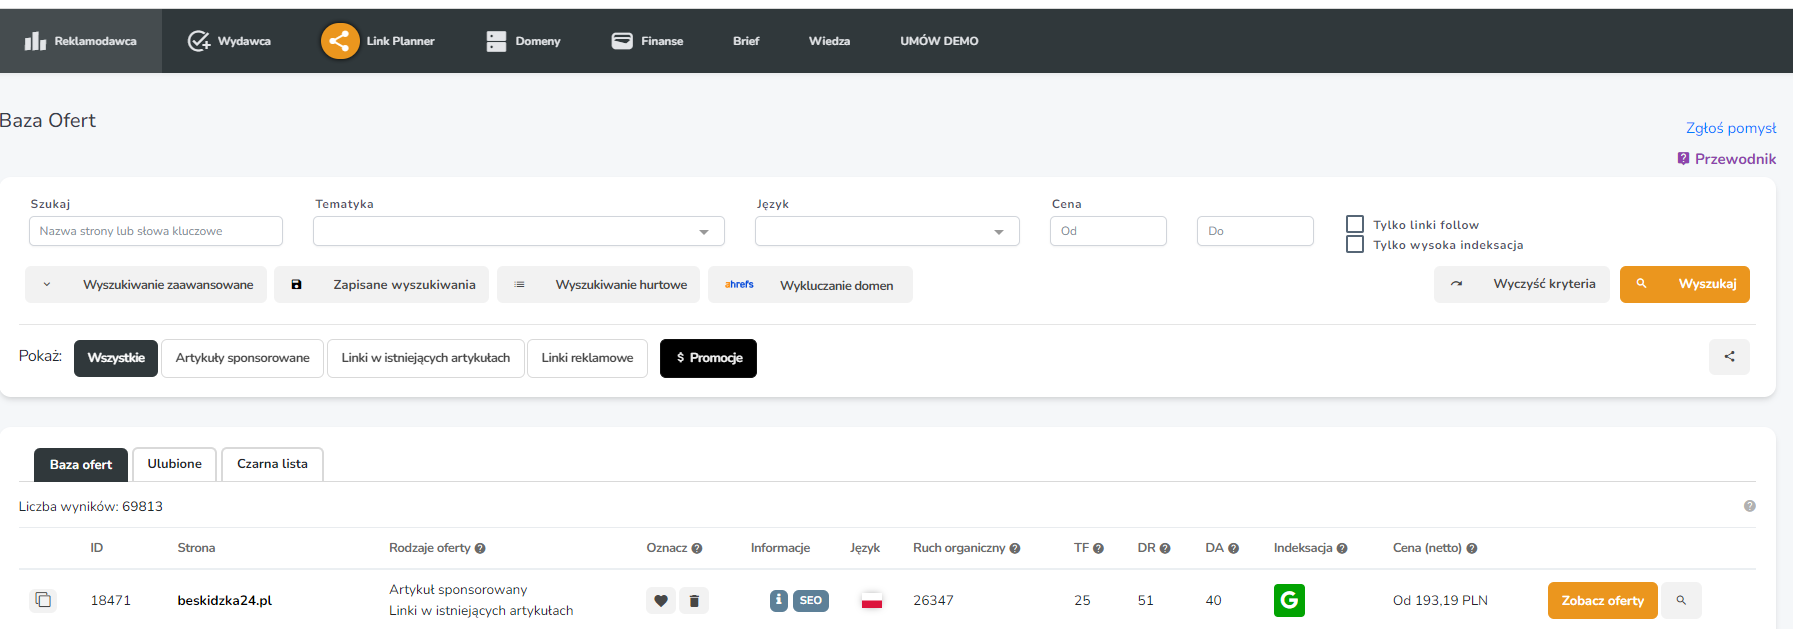Toggle the Promocje filter

(708, 358)
